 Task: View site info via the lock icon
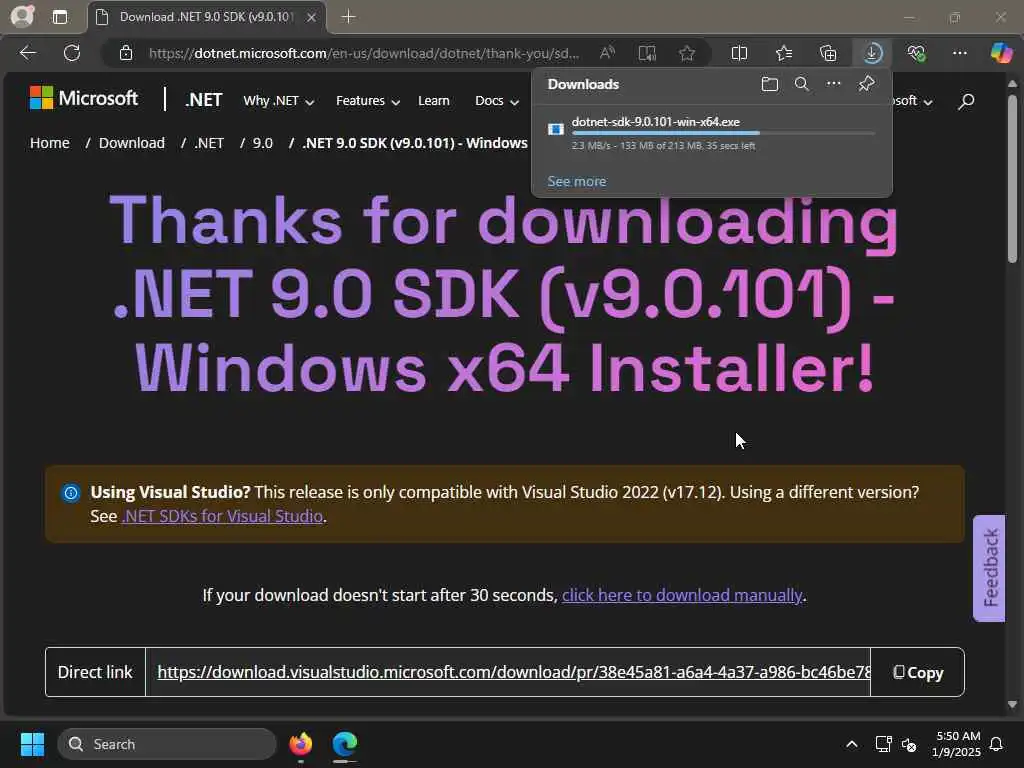coord(126,53)
